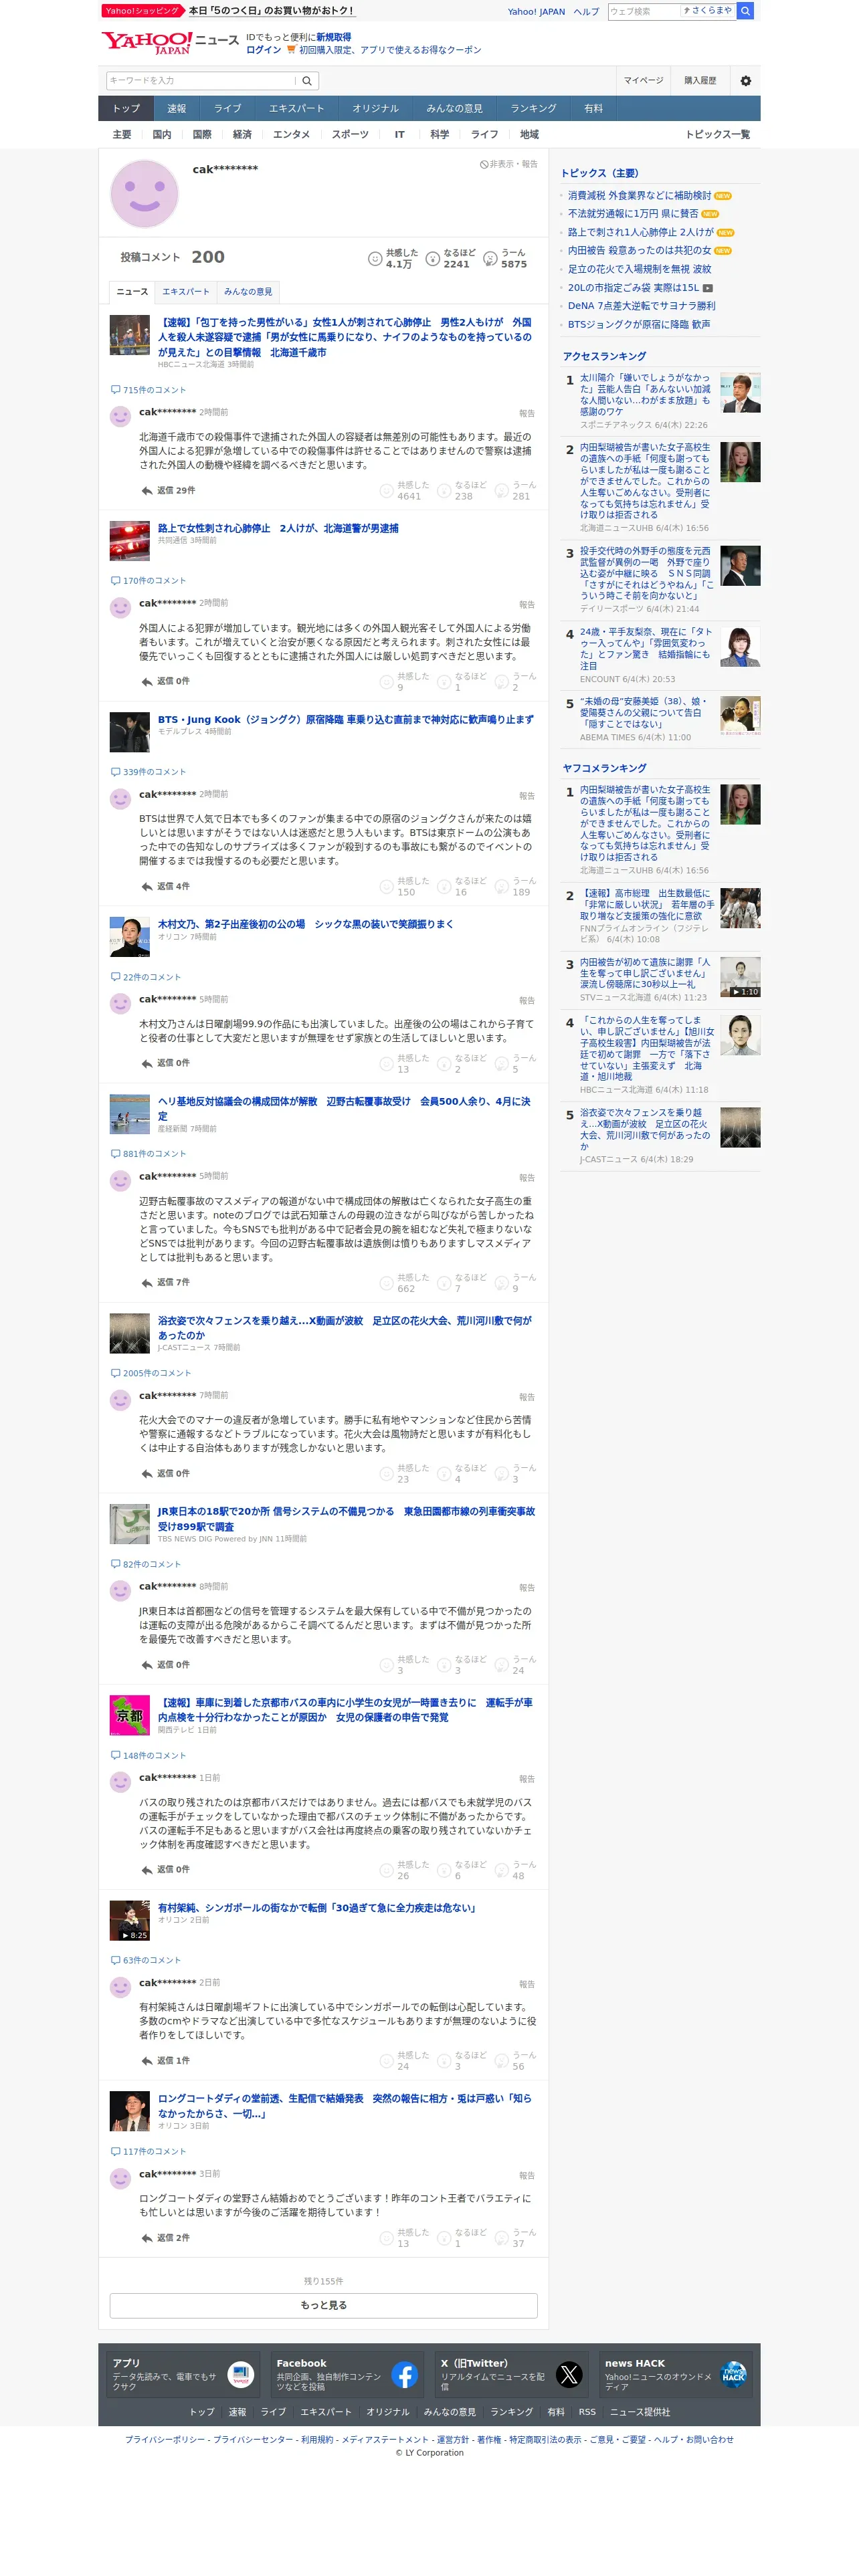This screenshot has height=2576, width=859.
Task: Open the 339件のコメント comment thread
Action: coord(148,772)
